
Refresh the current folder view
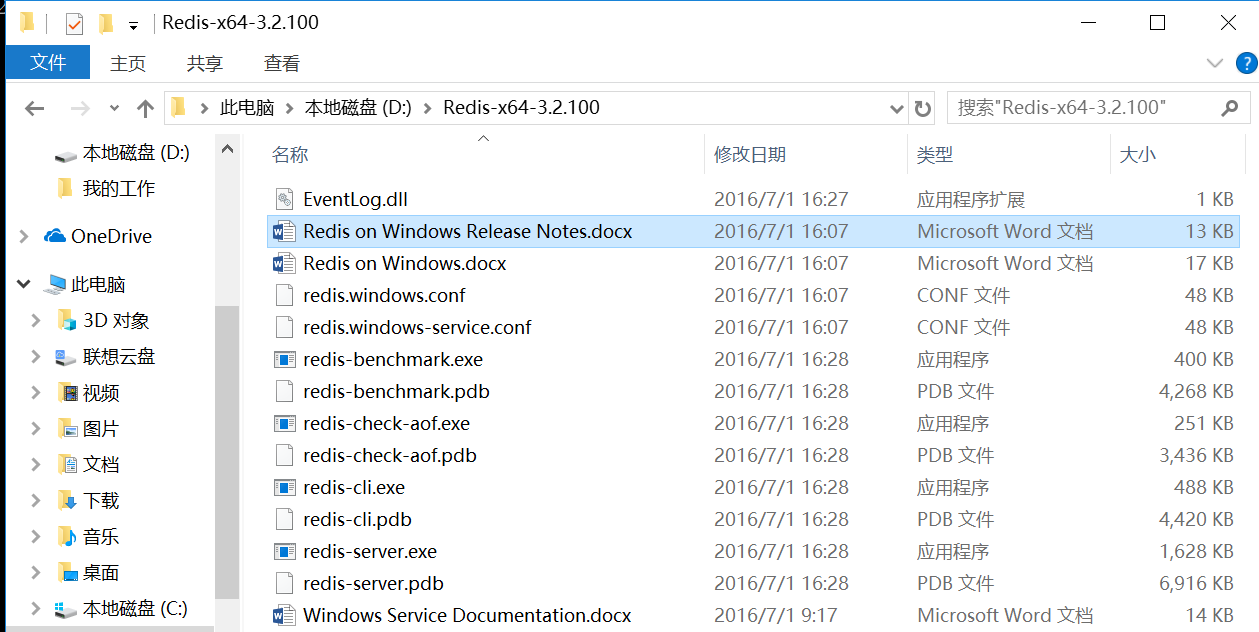coord(923,108)
